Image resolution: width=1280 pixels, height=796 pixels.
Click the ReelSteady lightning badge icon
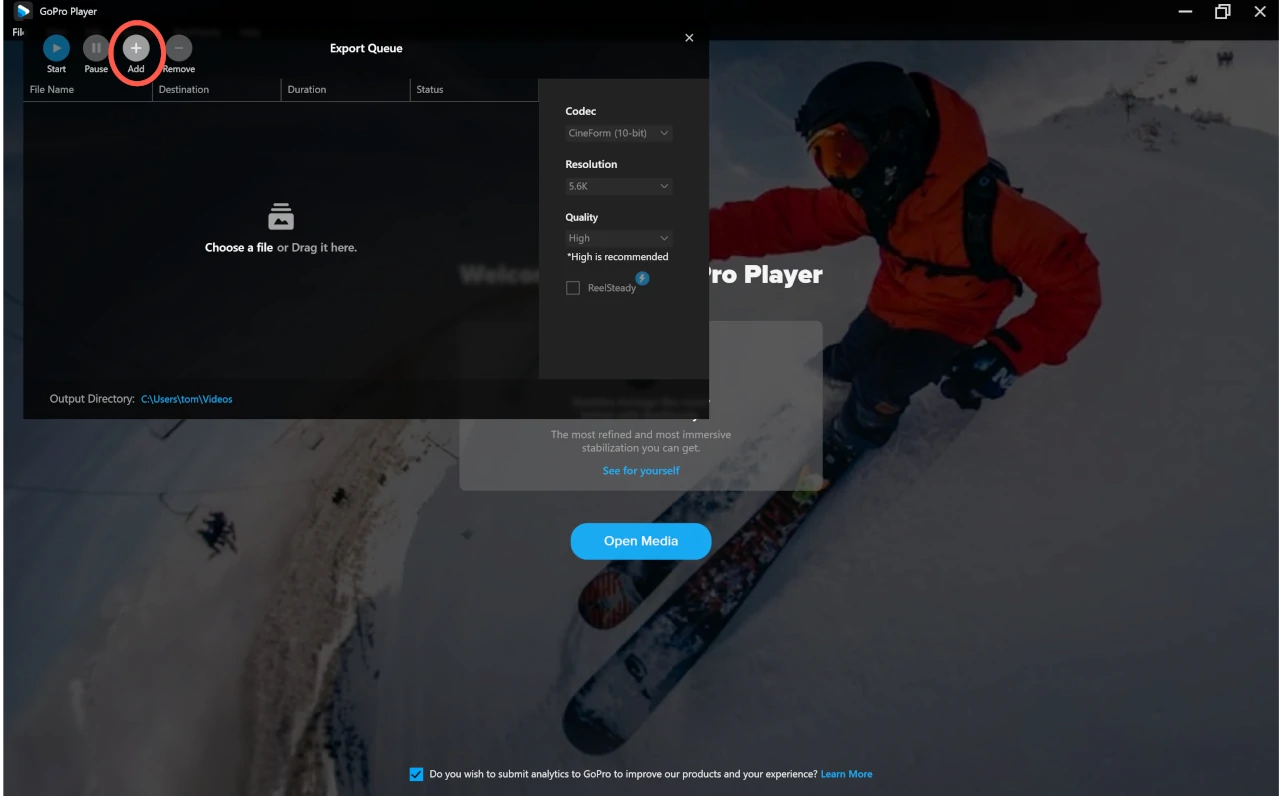(643, 278)
